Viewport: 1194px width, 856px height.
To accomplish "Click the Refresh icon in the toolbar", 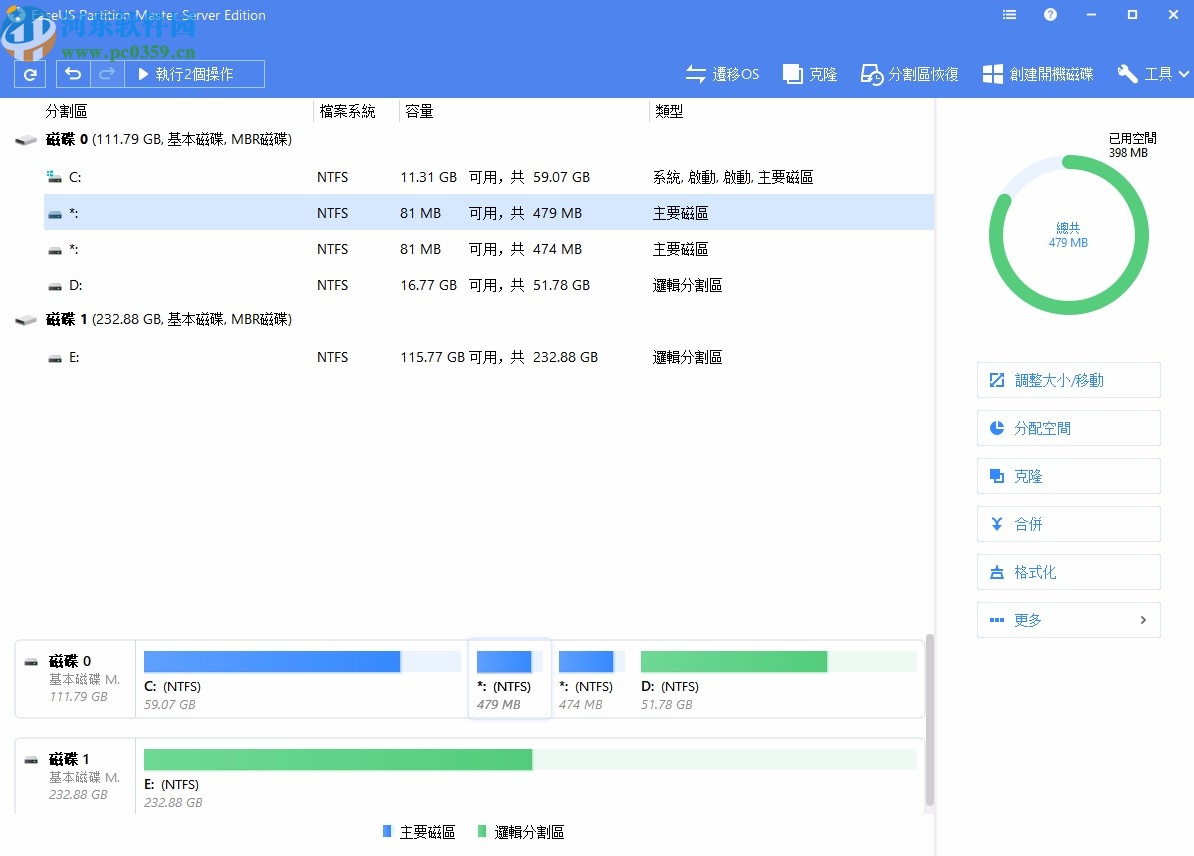I will pyautogui.click(x=29, y=73).
